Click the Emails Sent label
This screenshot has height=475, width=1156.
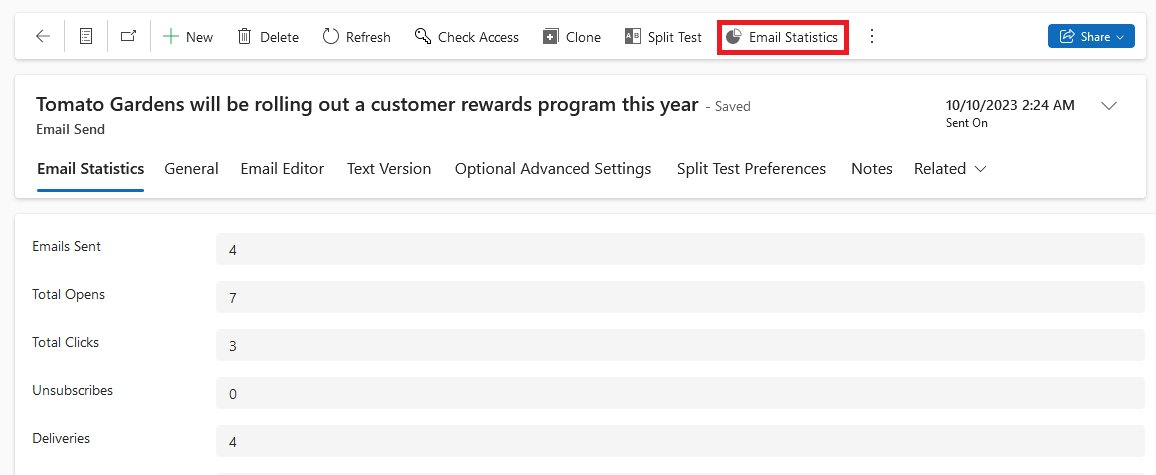(67, 246)
